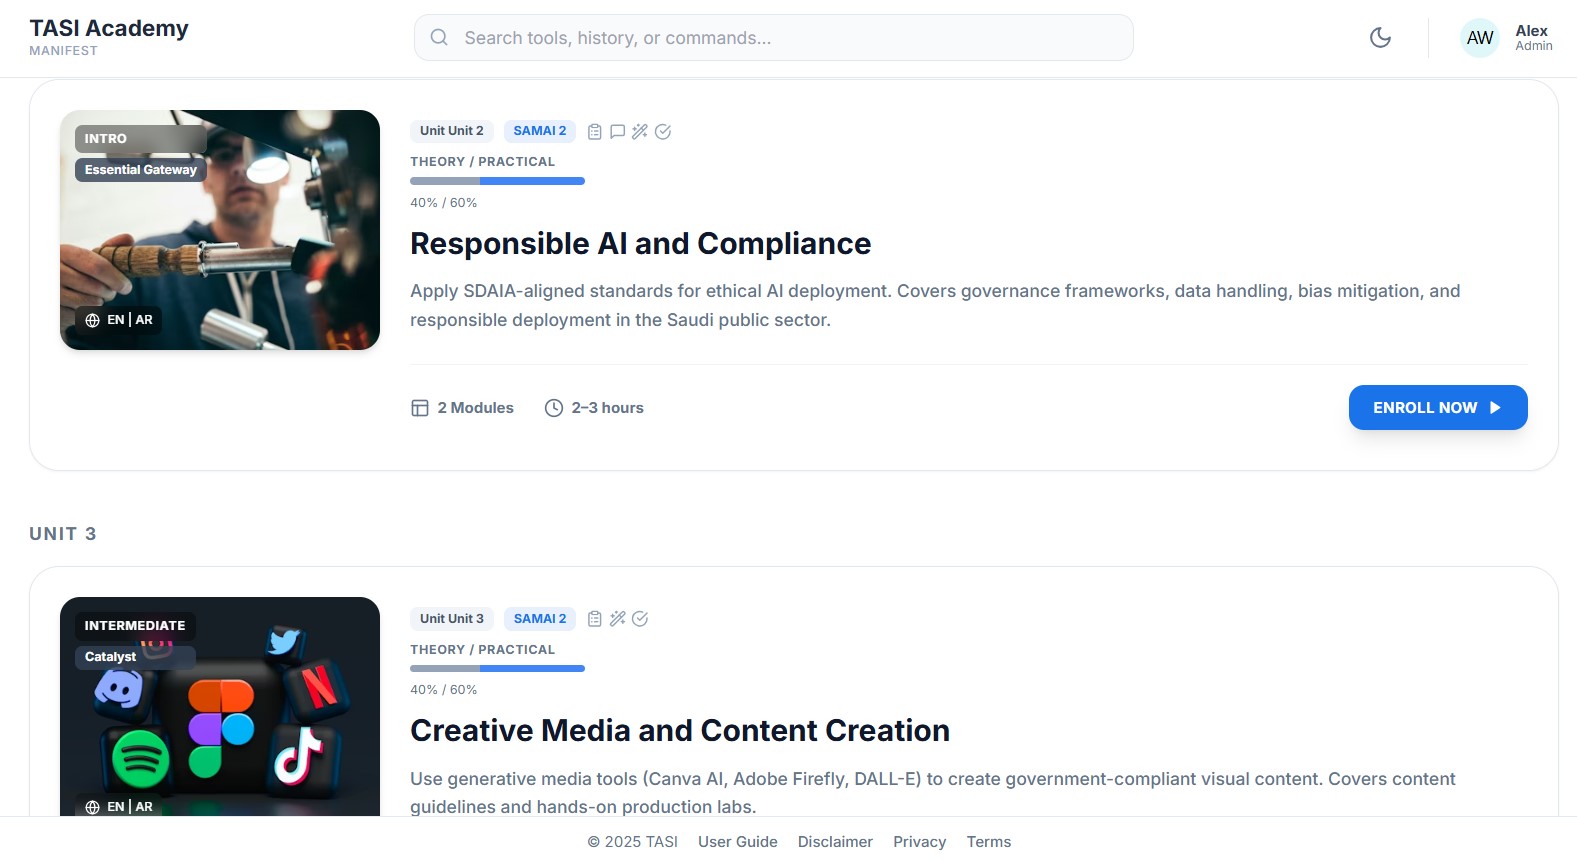The image size is (1577, 863).
Task: Toggle dark mode with the moon icon
Action: (x=1380, y=38)
